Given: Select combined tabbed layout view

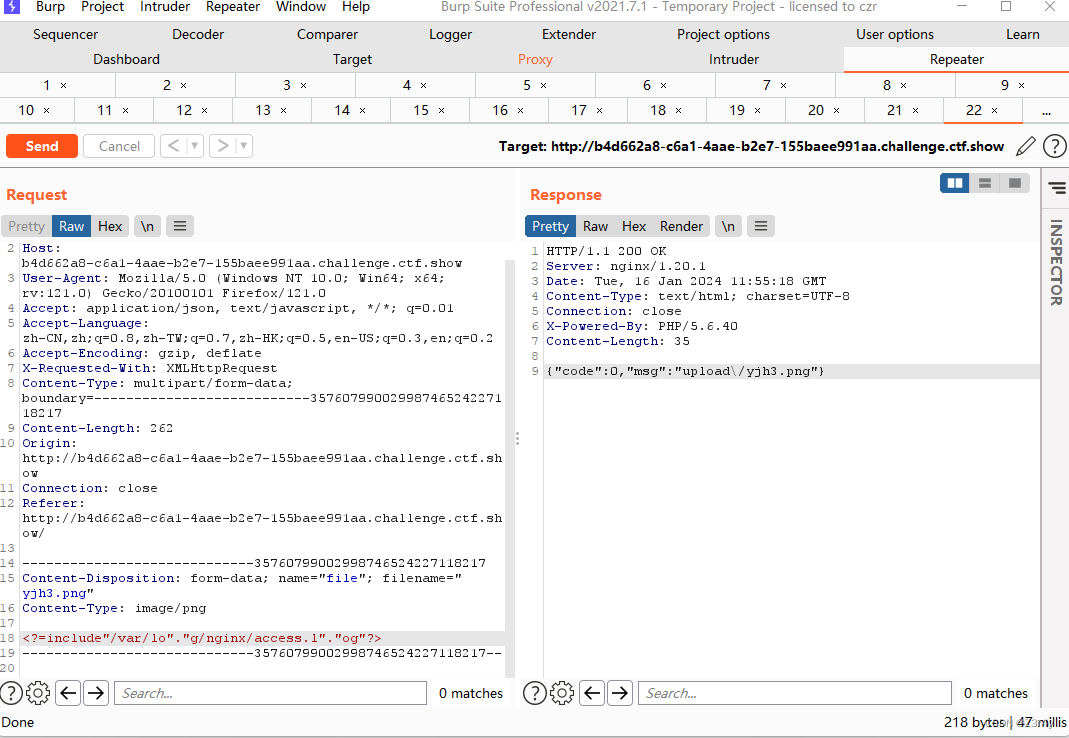Looking at the screenshot, I should pyautogui.click(x=1014, y=183).
